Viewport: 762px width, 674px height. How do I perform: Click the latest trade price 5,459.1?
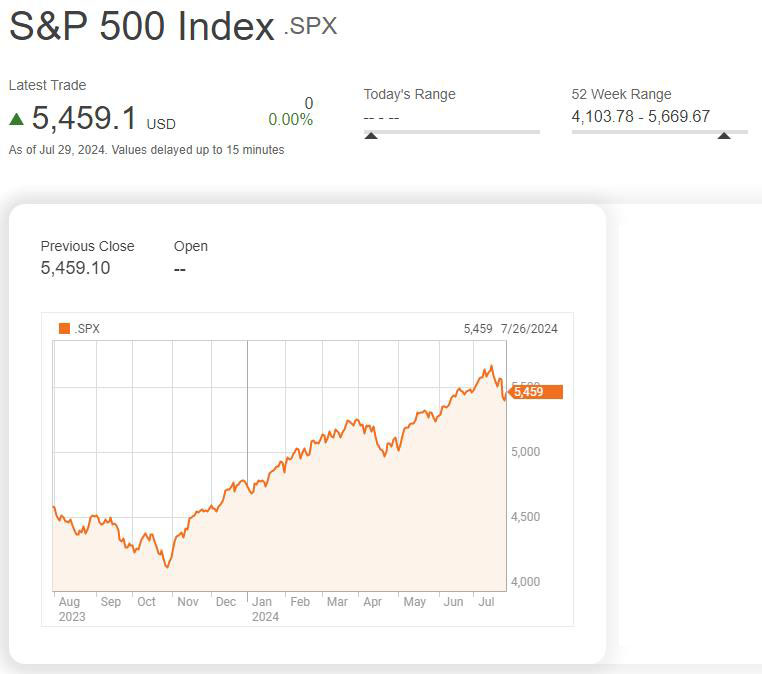click(x=84, y=119)
